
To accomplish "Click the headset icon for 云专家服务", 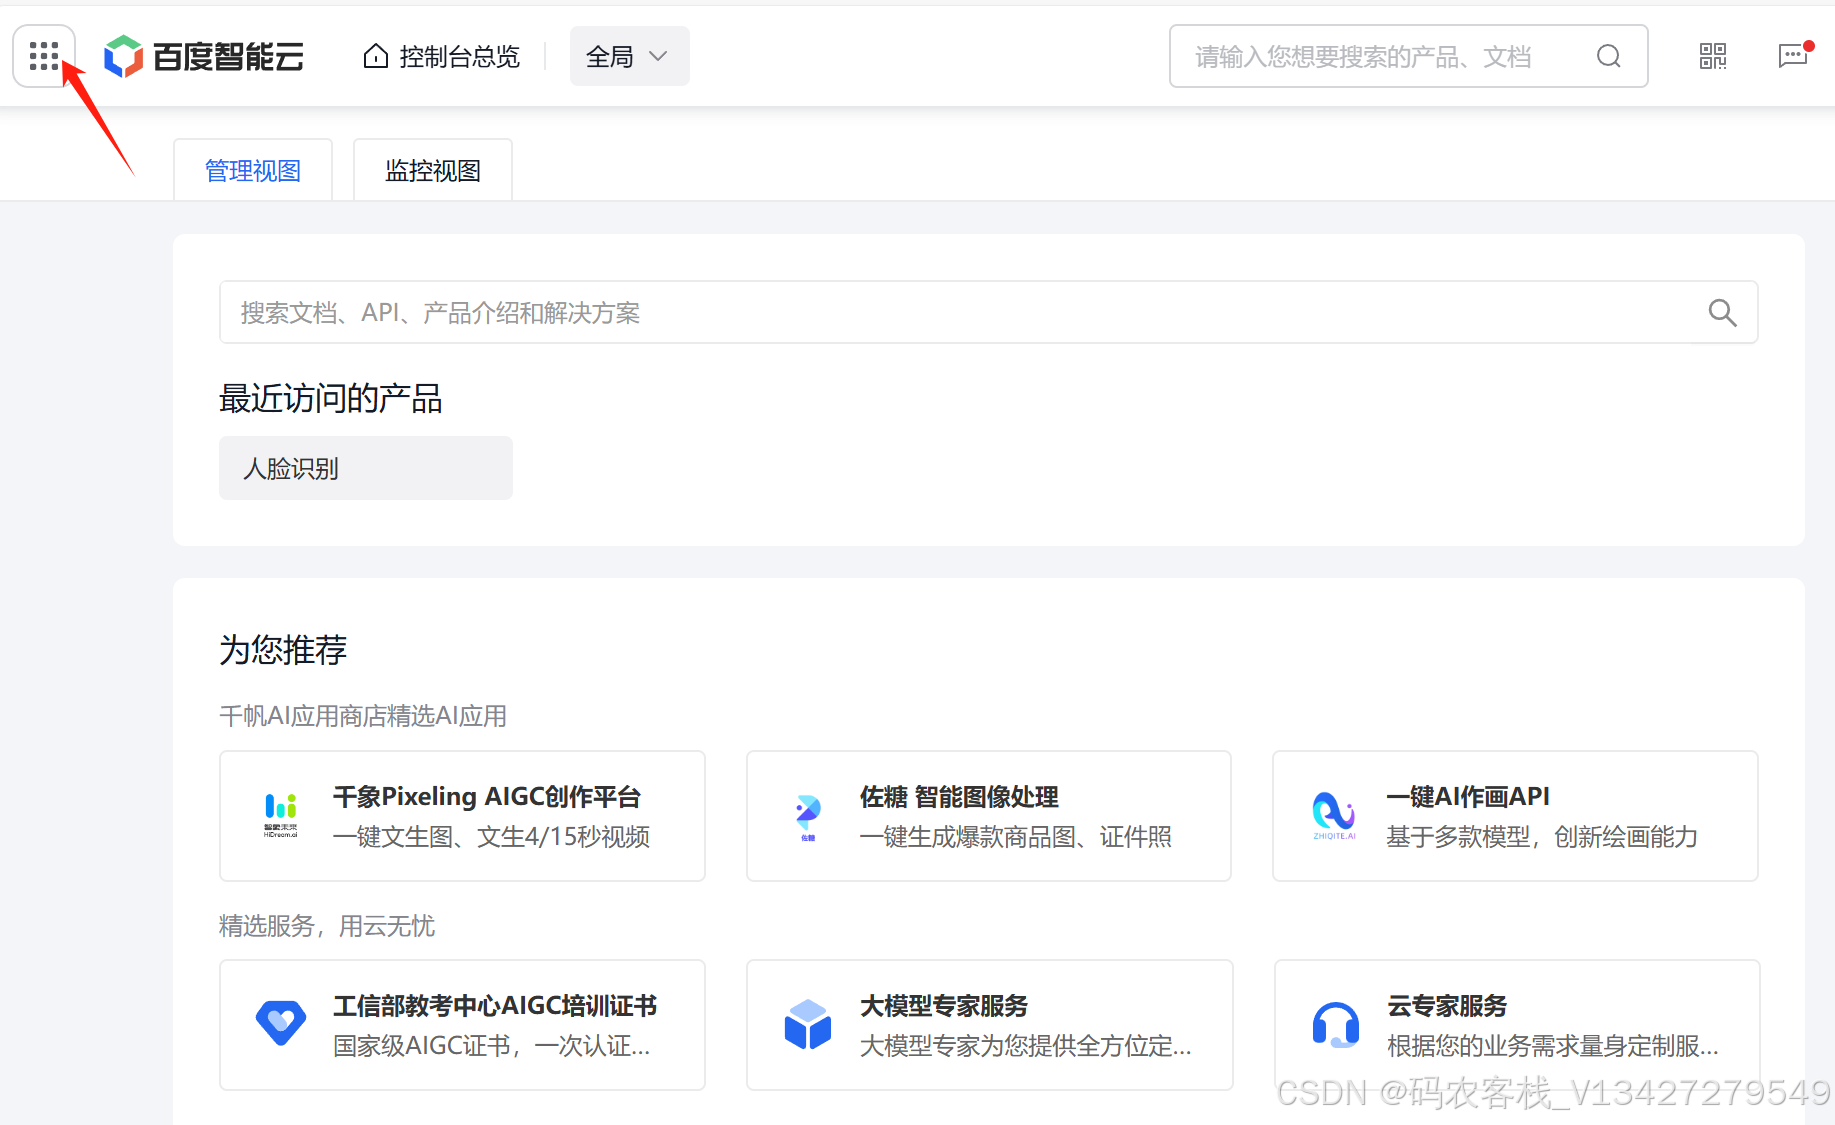I will click(1335, 1024).
